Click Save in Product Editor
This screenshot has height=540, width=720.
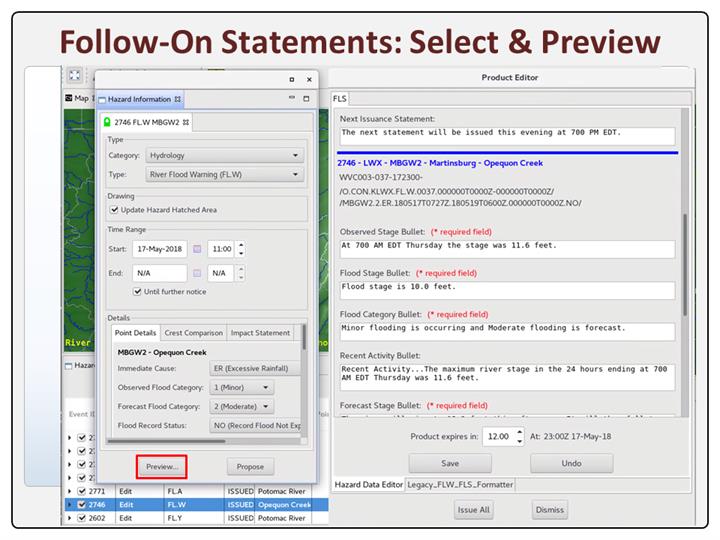coord(450,463)
